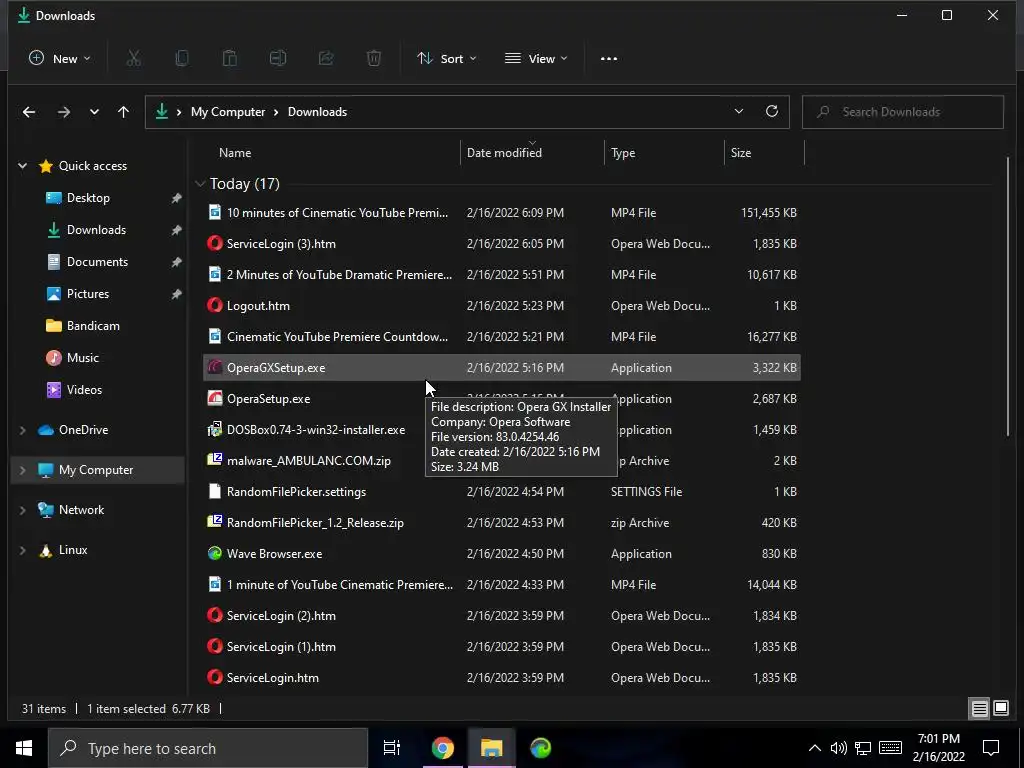Image resolution: width=1024 pixels, height=768 pixels.
Task: Open the New item dropdown
Action: (60, 58)
